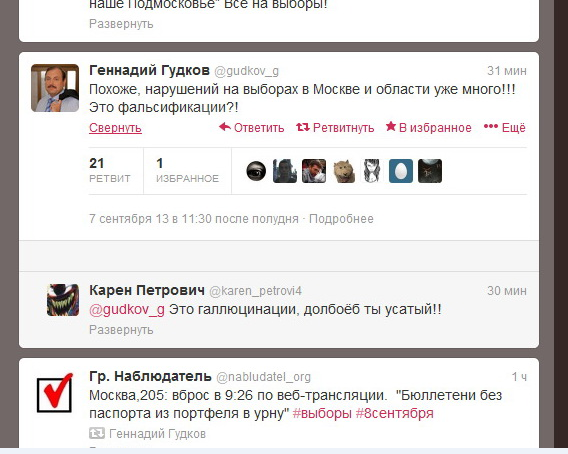Open the #8сентября hashtag

394,413
